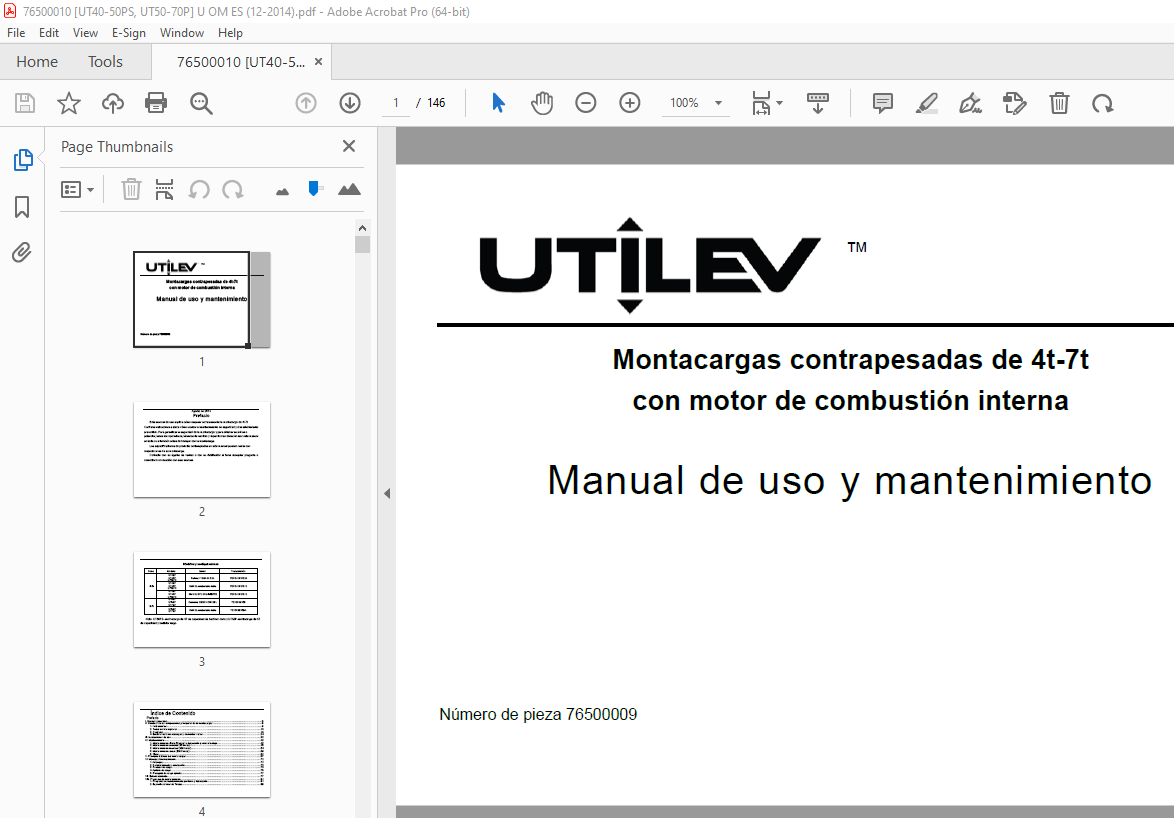1174x818 pixels.
Task: Activate the Selection arrow tool
Action: pos(498,103)
